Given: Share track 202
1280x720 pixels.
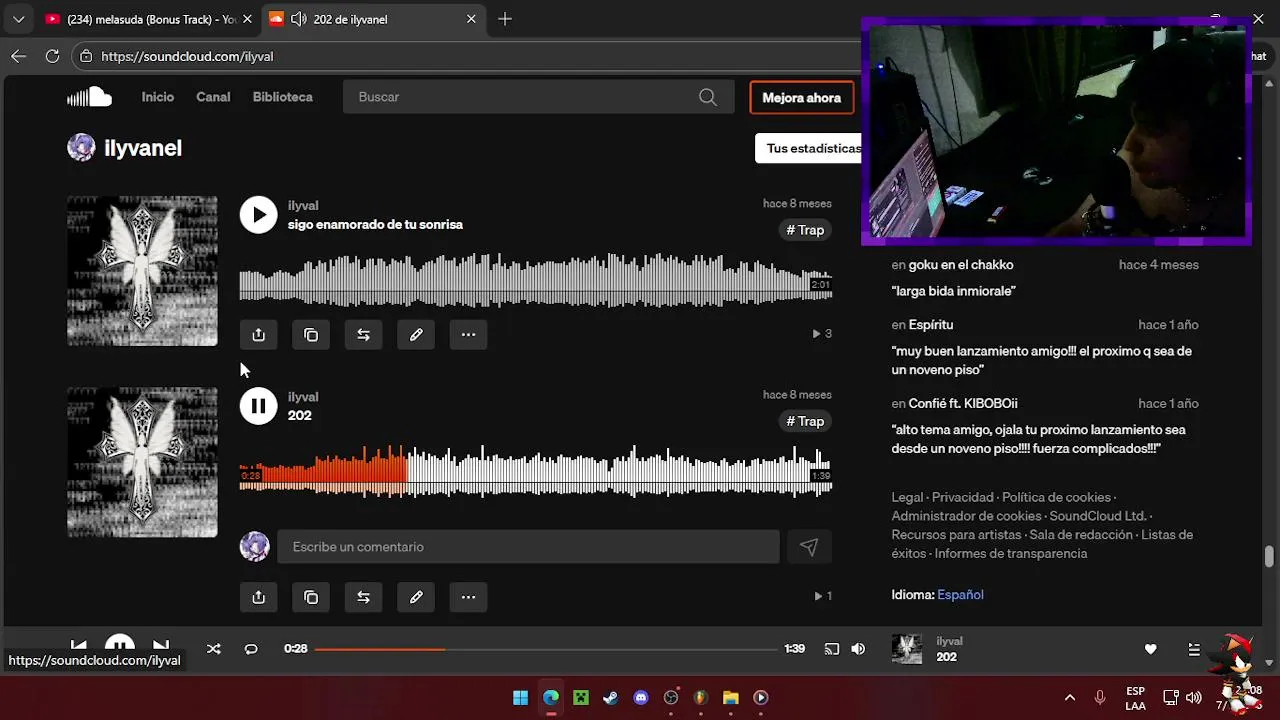Looking at the screenshot, I should click(x=258, y=597).
